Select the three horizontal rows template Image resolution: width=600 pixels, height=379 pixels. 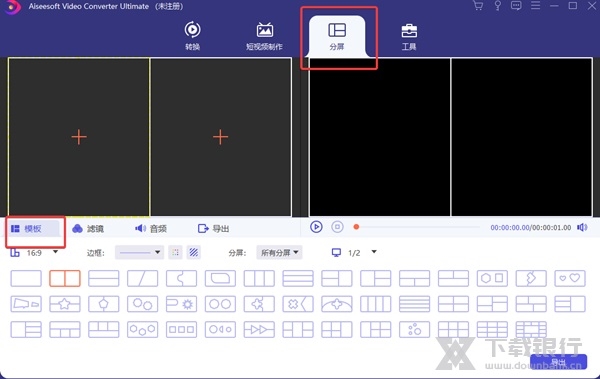coord(298,278)
